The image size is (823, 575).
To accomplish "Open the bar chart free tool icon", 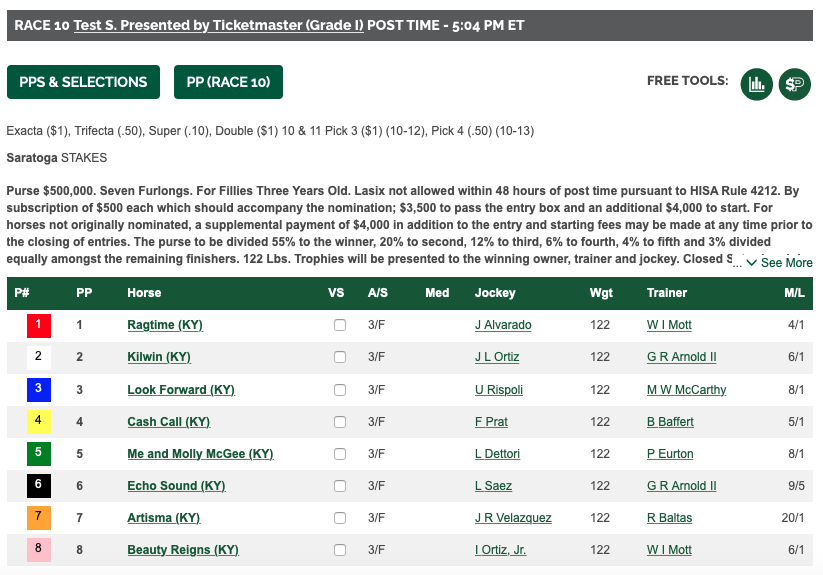I will (756, 84).
